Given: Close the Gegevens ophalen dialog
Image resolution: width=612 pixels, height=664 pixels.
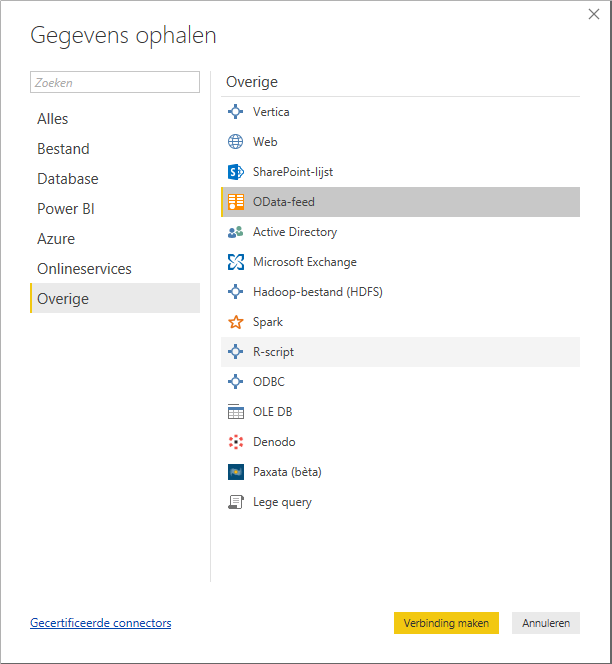Looking at the screenshot, I should coord(594,14).
